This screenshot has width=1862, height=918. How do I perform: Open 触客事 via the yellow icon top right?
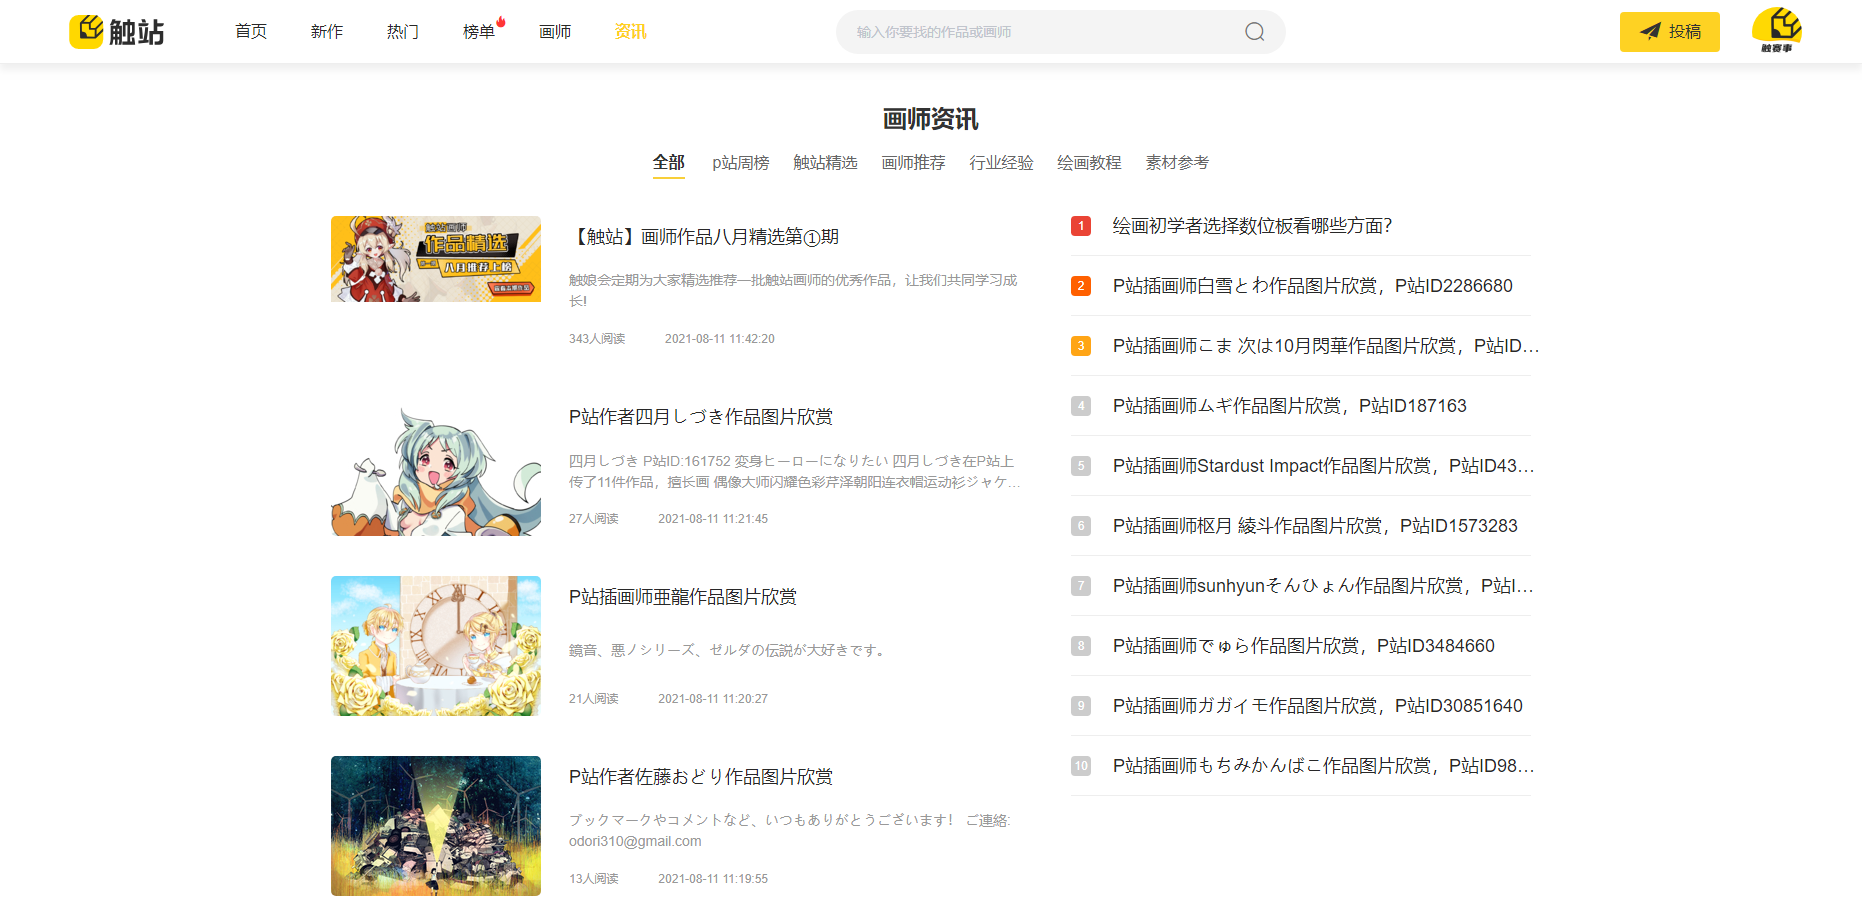click(1775, 31)
